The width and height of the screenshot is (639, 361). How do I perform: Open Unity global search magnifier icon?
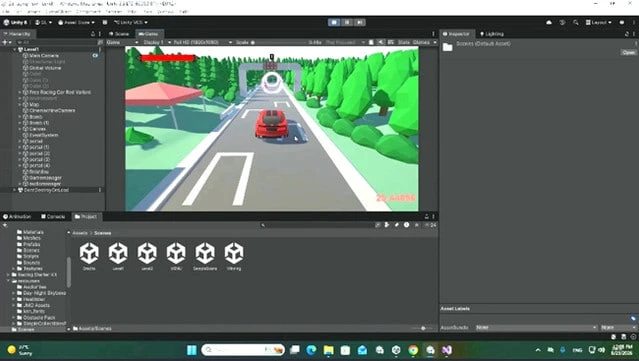point(575,22)
